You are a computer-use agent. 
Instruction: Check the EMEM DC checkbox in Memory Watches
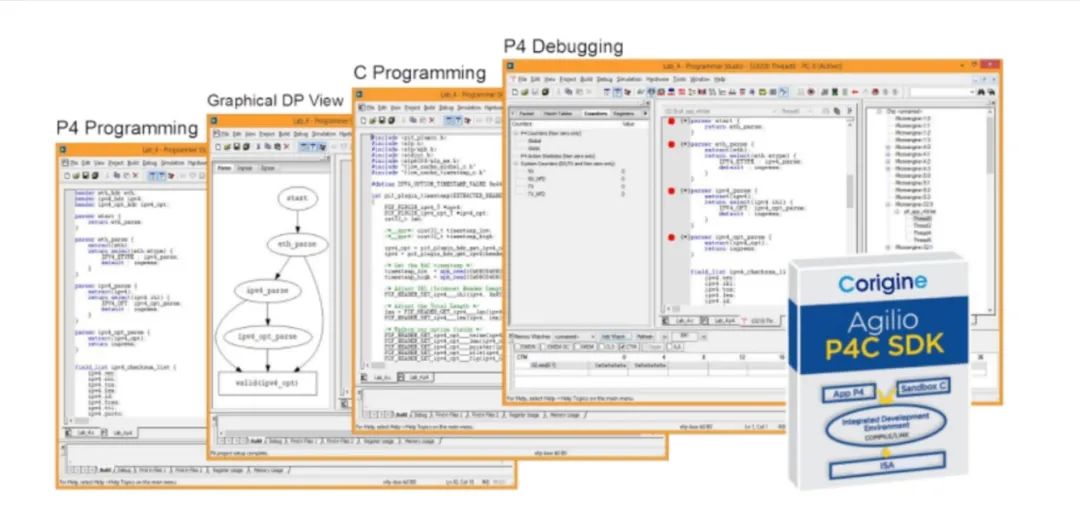tap(543, 347)
